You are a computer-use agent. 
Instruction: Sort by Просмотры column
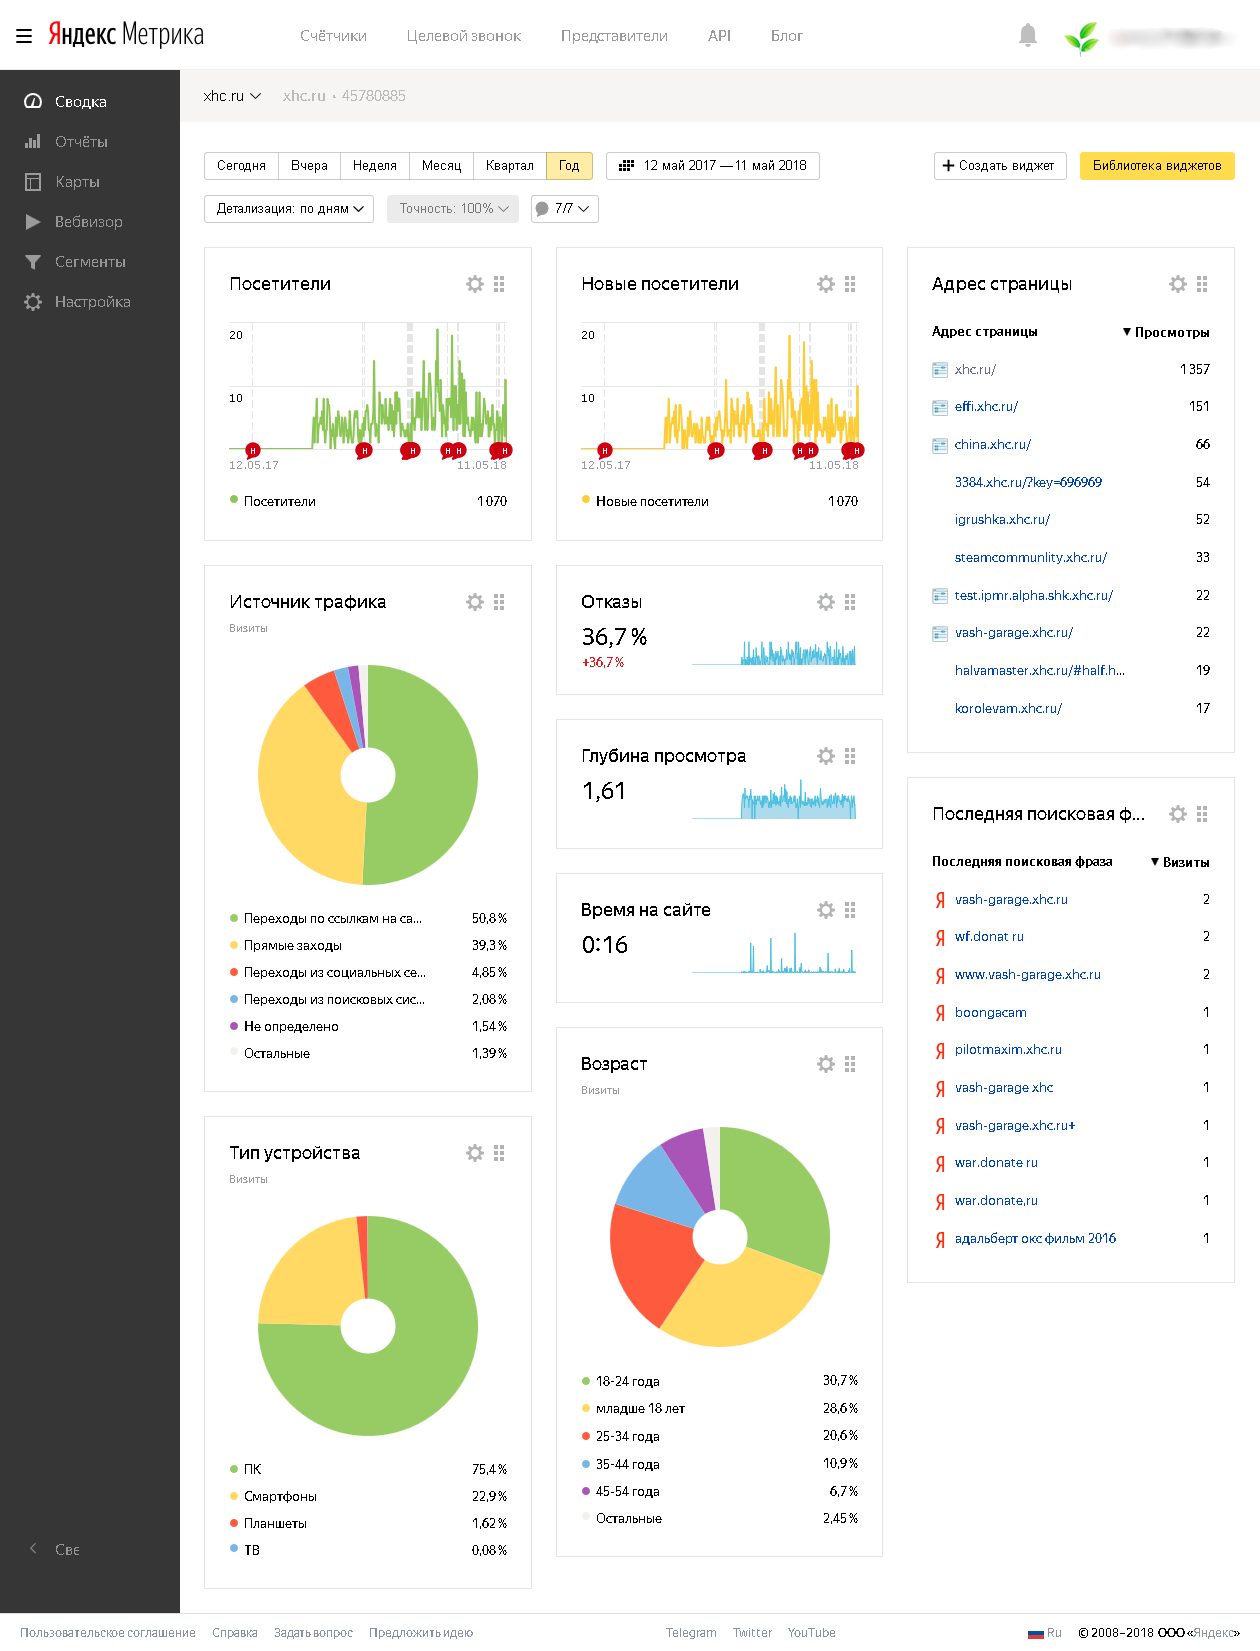pyautogui.click(x=1166, y=332)
